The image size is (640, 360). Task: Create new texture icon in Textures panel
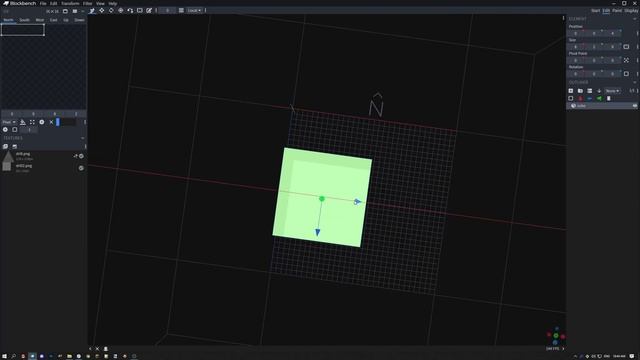tap(15, 146)
